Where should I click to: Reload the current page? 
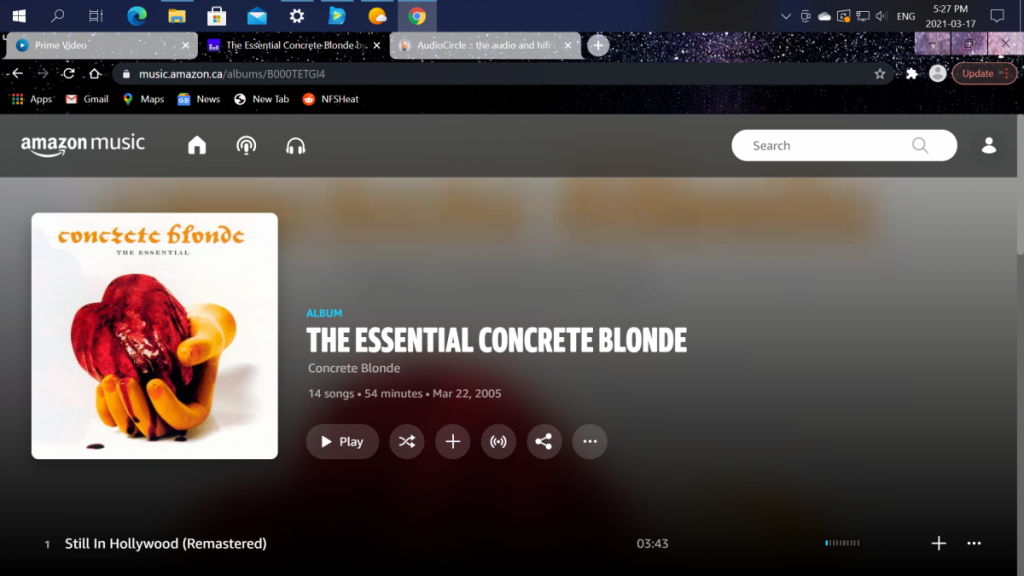click(x=69, y=73)
